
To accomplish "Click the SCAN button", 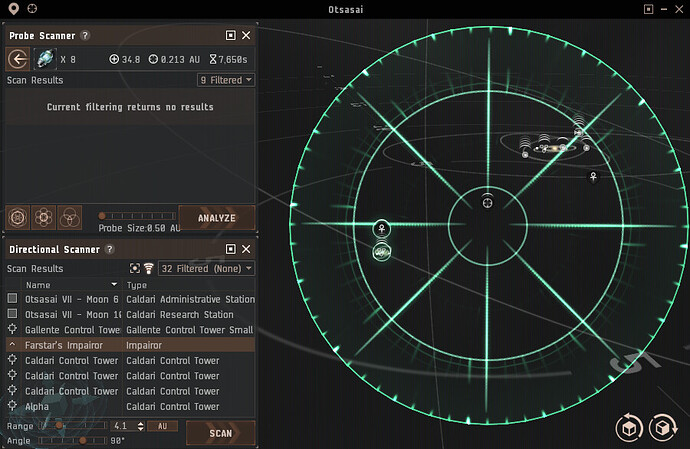I will pyautogui.click(x=220, y=433).
